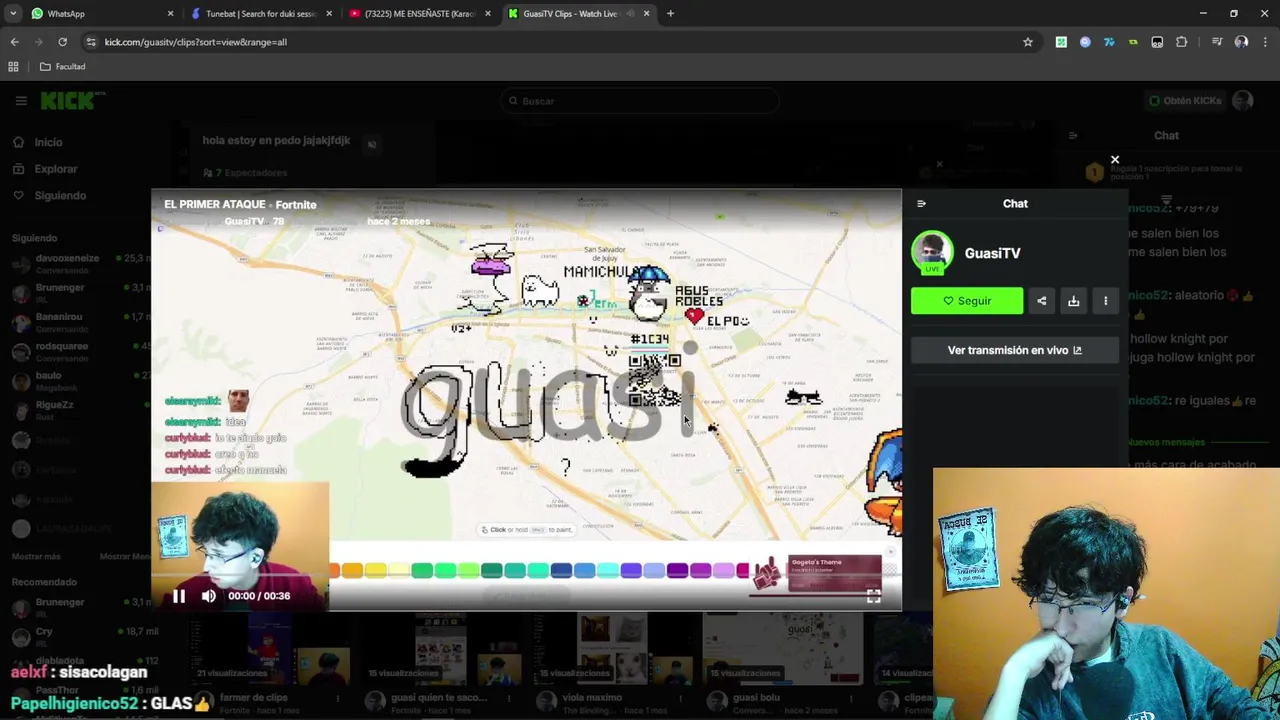Click the address bar URL

196,42
